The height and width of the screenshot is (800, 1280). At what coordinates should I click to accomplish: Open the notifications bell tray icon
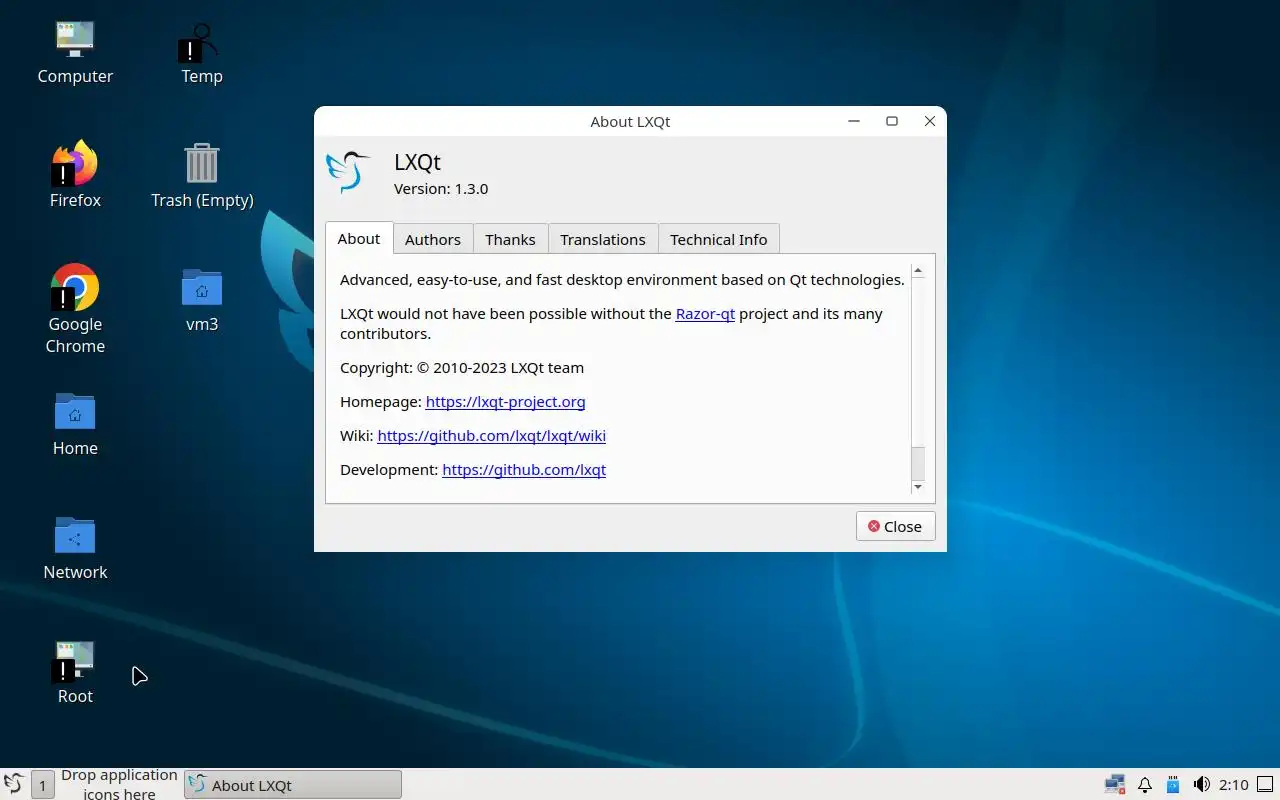tap(1145, 785)
